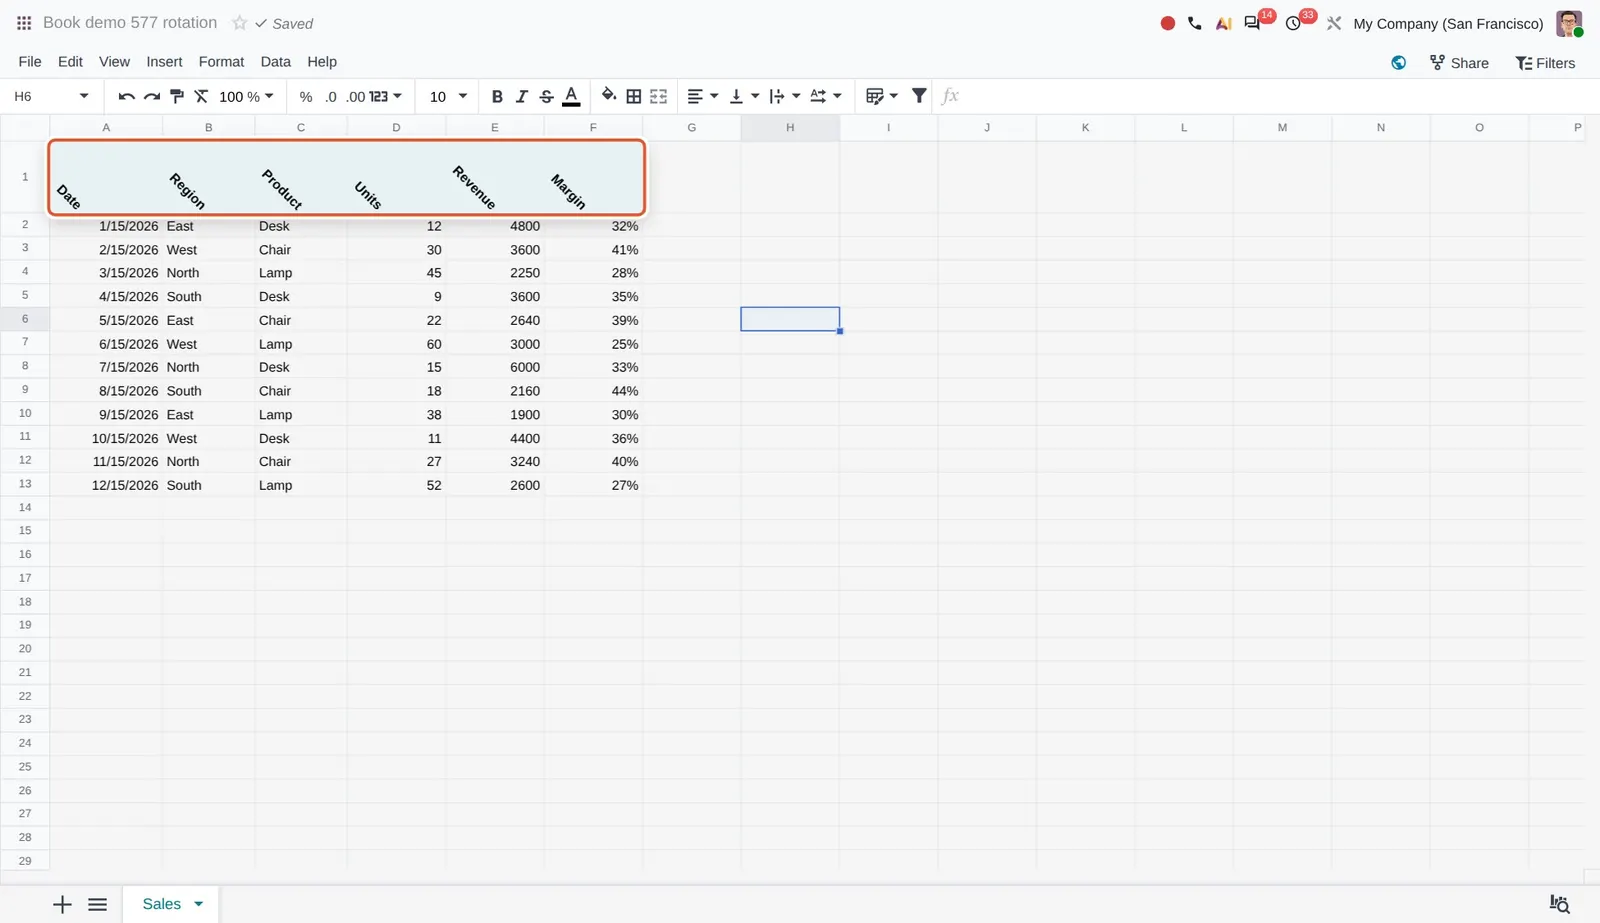Increase decimal places
The height and width of the screenshot is (923, 1600).
click(355, 96)
